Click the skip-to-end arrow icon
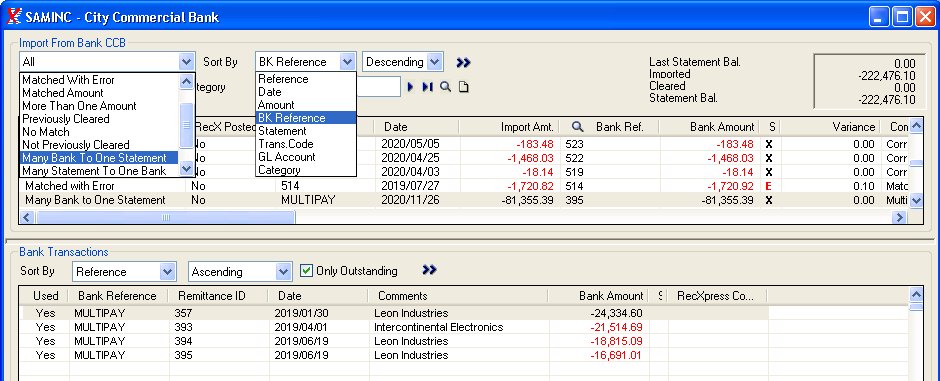The image size is (940, 381). point(427,87)
